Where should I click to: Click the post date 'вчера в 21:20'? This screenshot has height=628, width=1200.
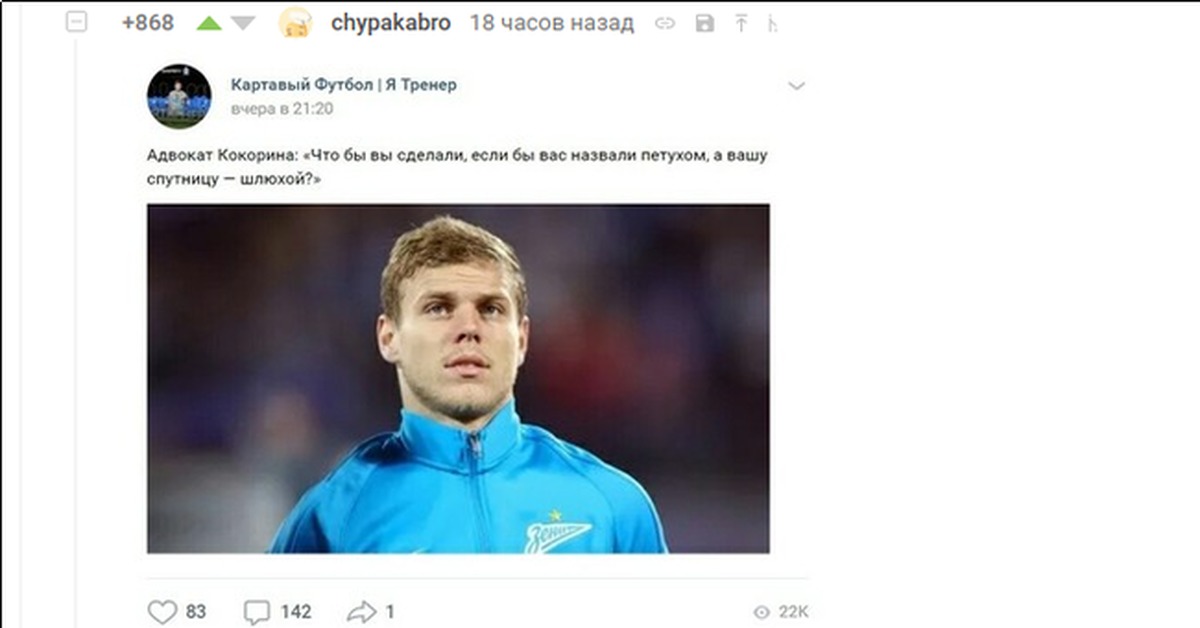tap(282, 109)
